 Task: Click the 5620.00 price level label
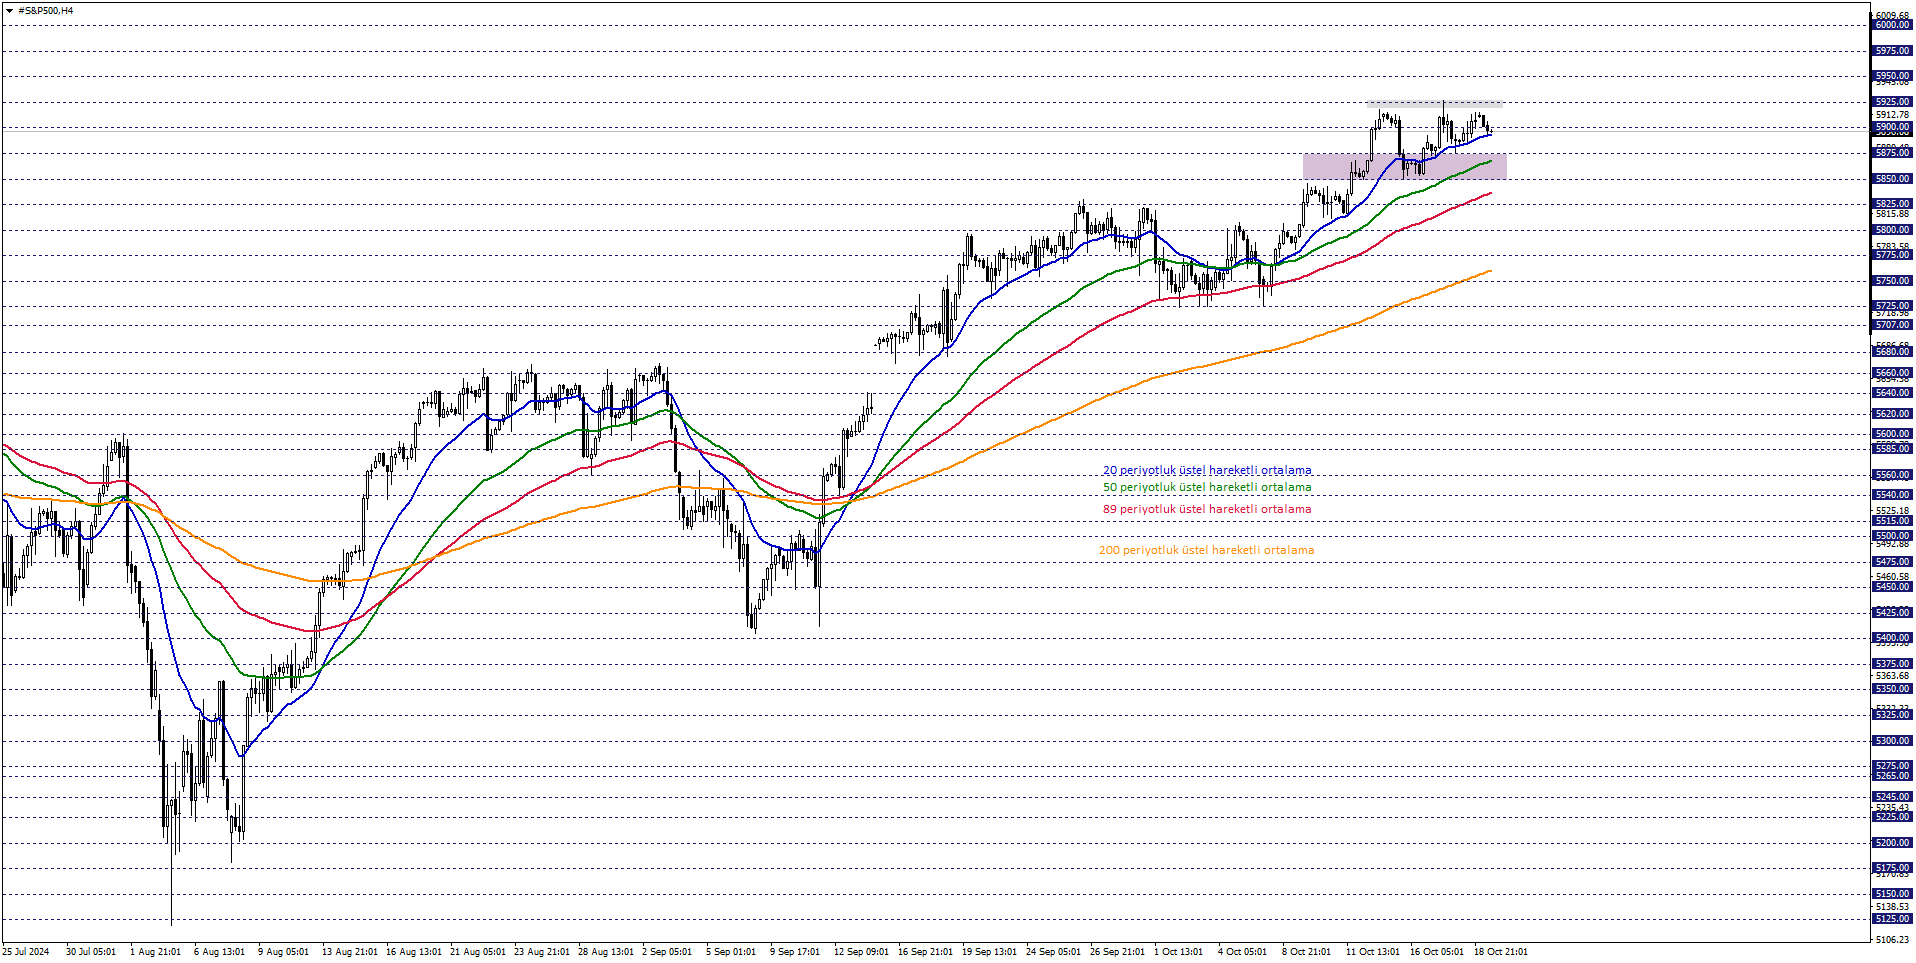[x=1892, y=414]
